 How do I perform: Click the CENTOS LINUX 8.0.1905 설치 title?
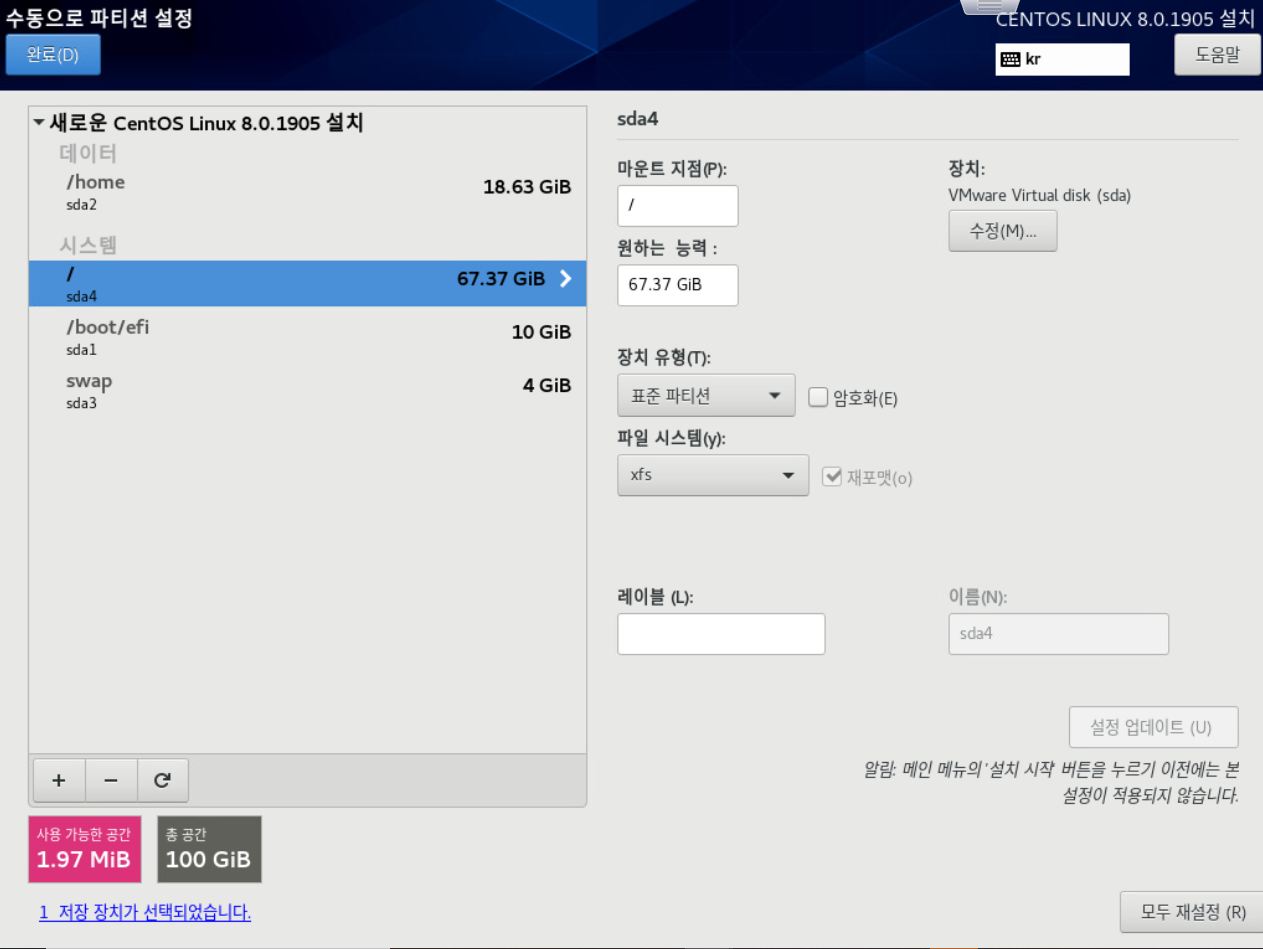click(1125, 20)
